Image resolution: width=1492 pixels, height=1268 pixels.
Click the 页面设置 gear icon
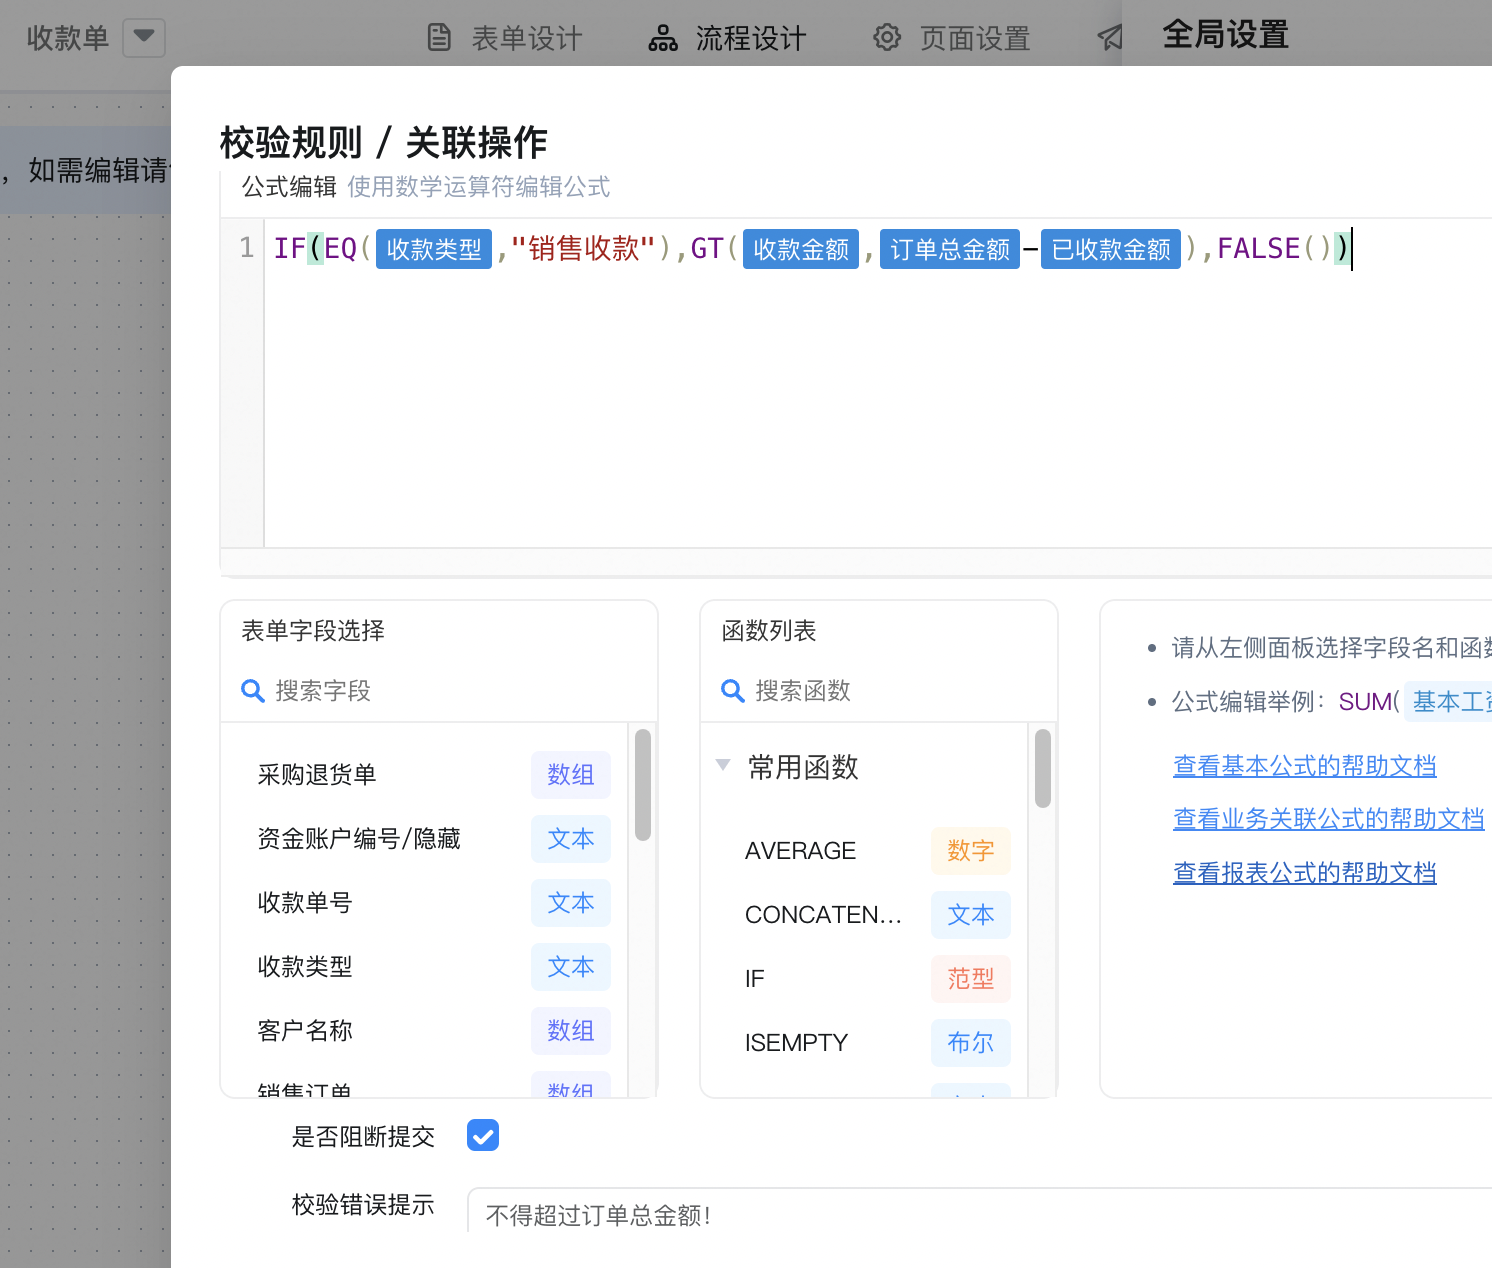click(887, 38)
